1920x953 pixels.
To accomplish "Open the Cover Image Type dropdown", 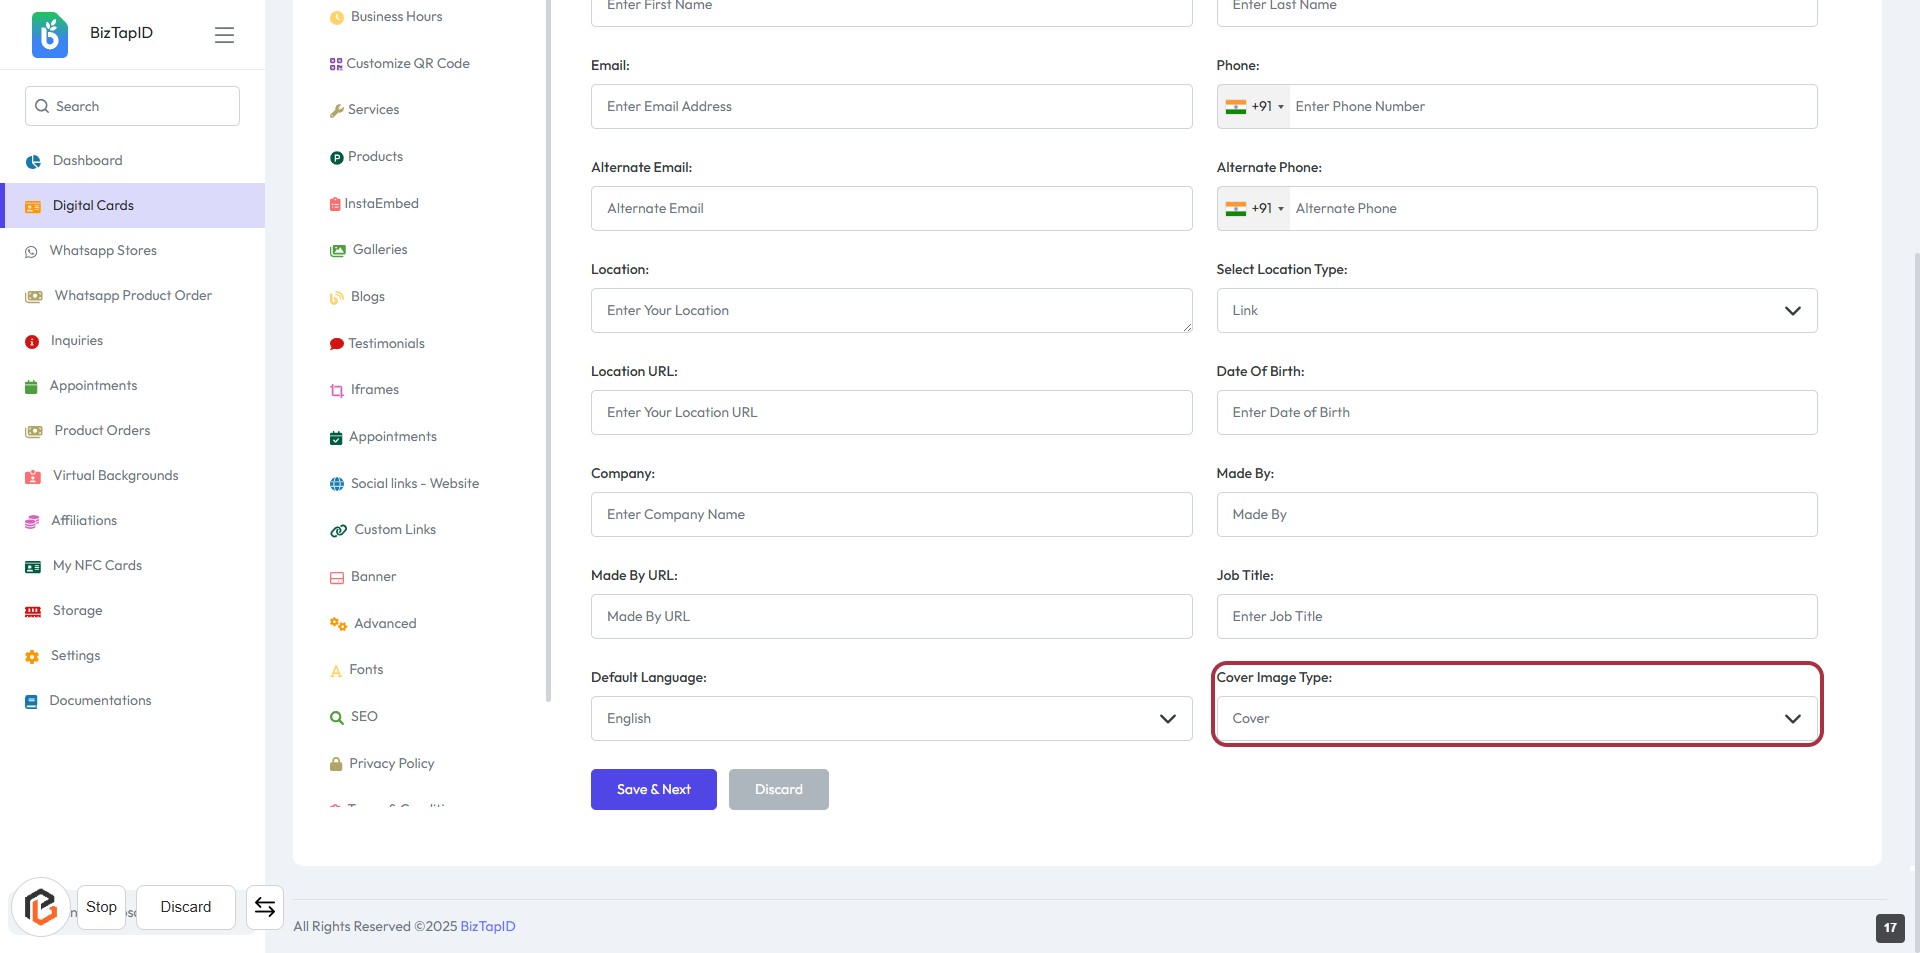I will pyautogui.click(x=1516, y=719).
